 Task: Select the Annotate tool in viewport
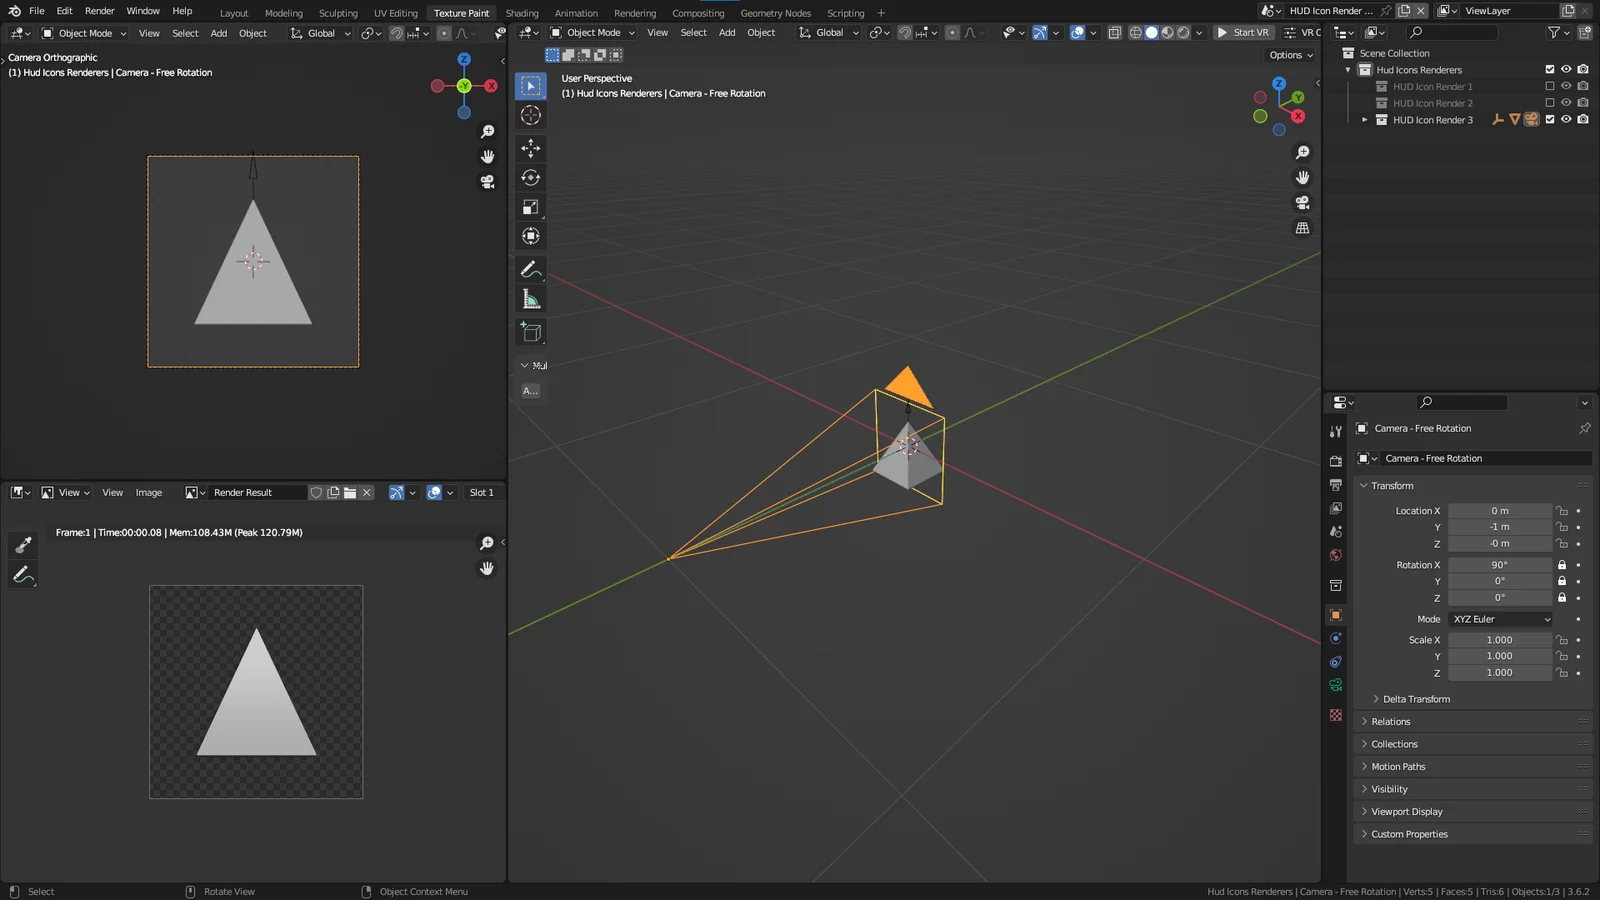pyautogui.click(x=531, y=269)
